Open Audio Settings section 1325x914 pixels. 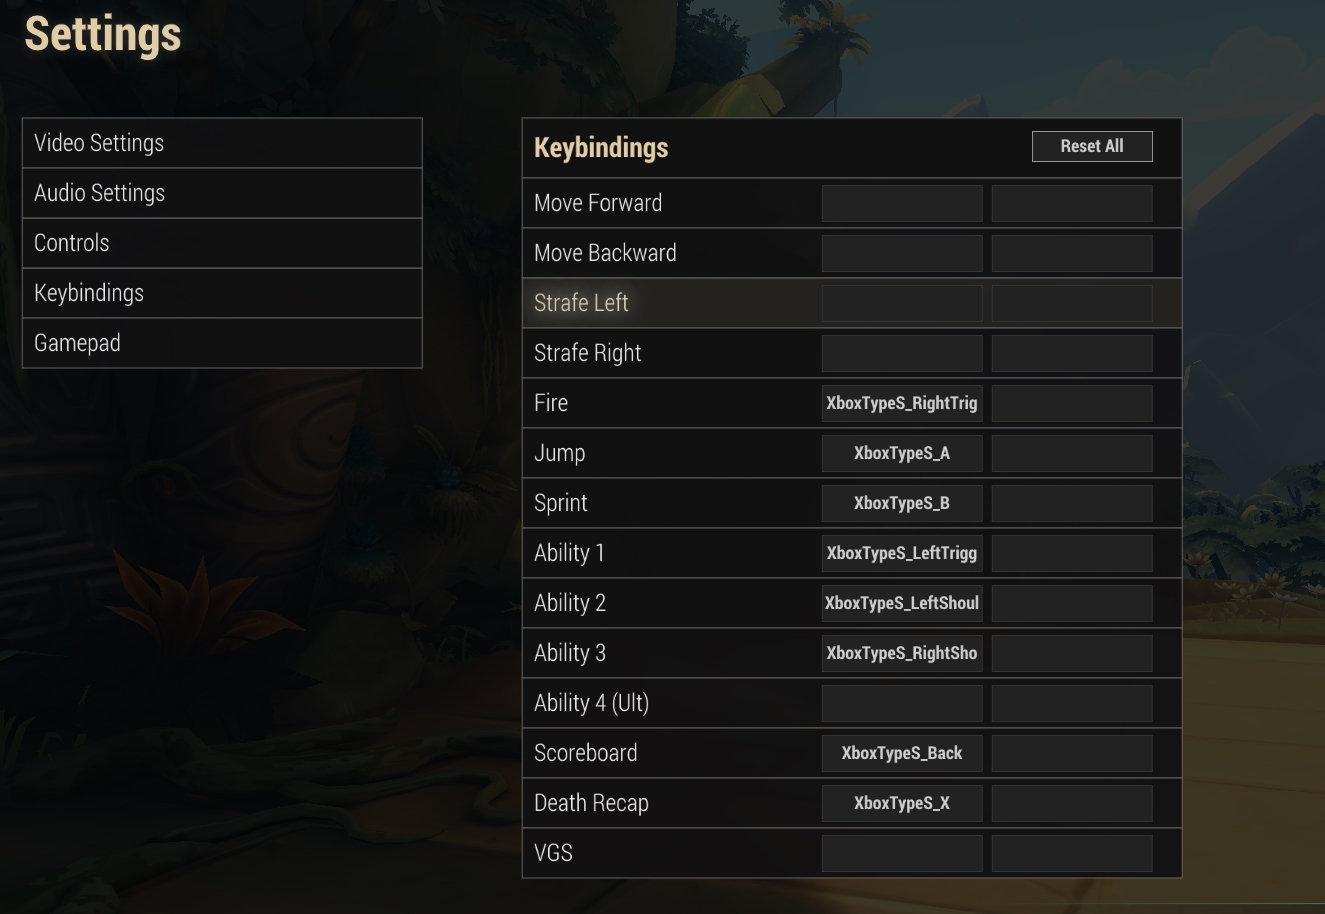[222, 193]
